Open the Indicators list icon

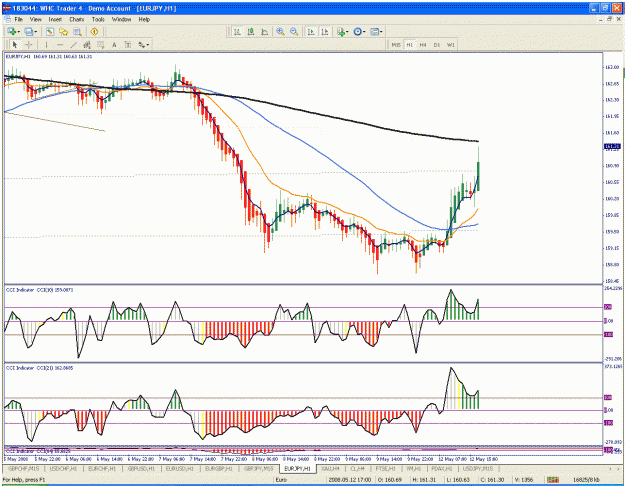pos(340,31)
